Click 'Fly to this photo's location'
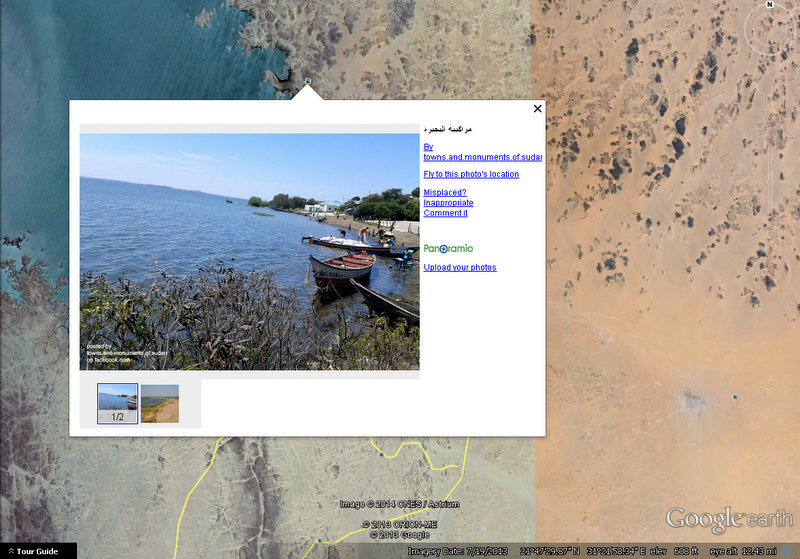800x559 pixels. [471, 174]
